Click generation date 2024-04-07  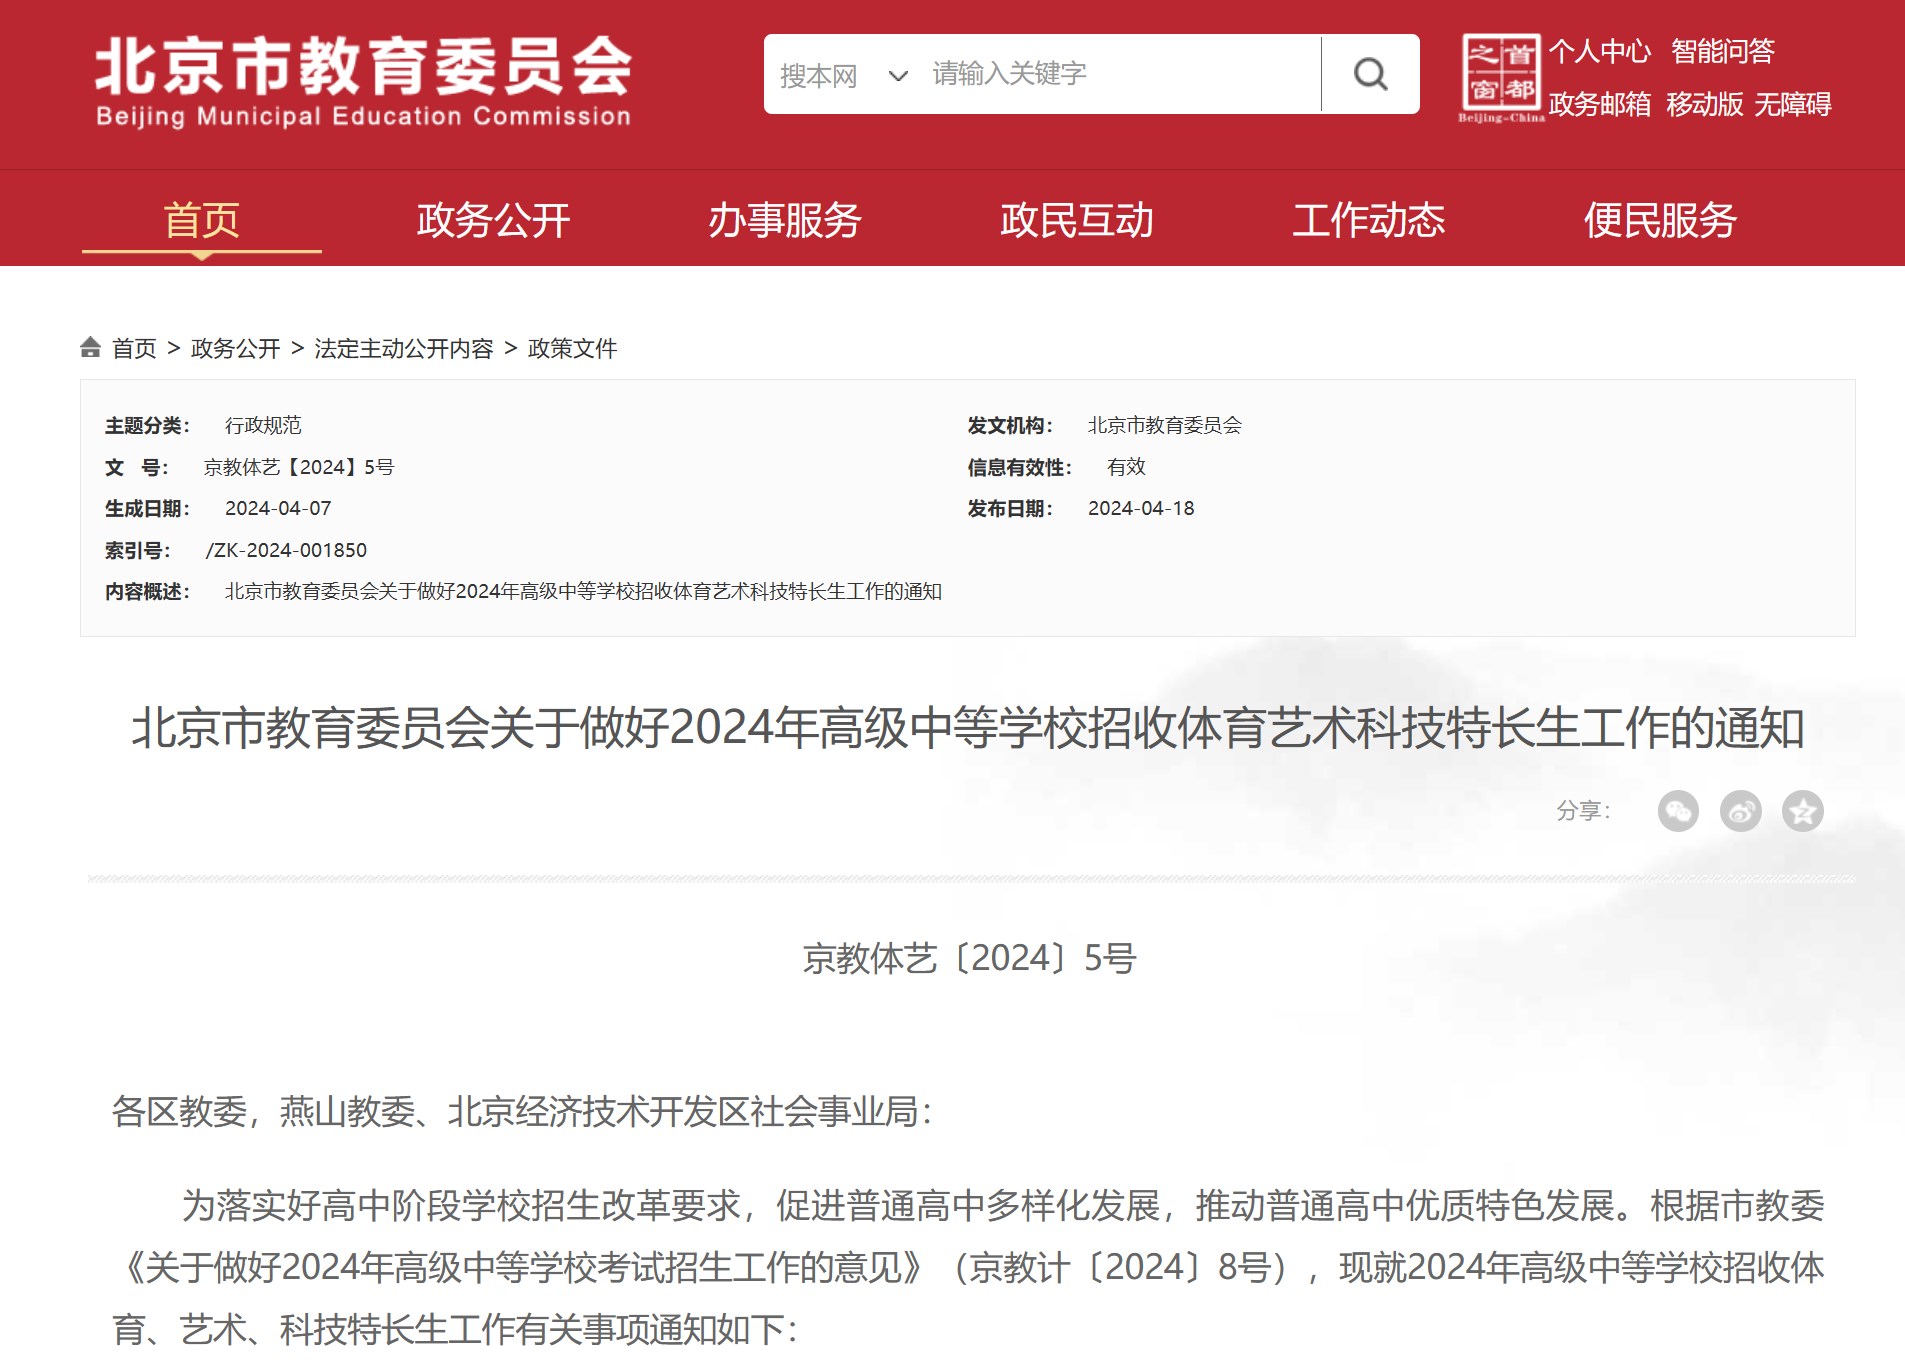coord(278,508)
